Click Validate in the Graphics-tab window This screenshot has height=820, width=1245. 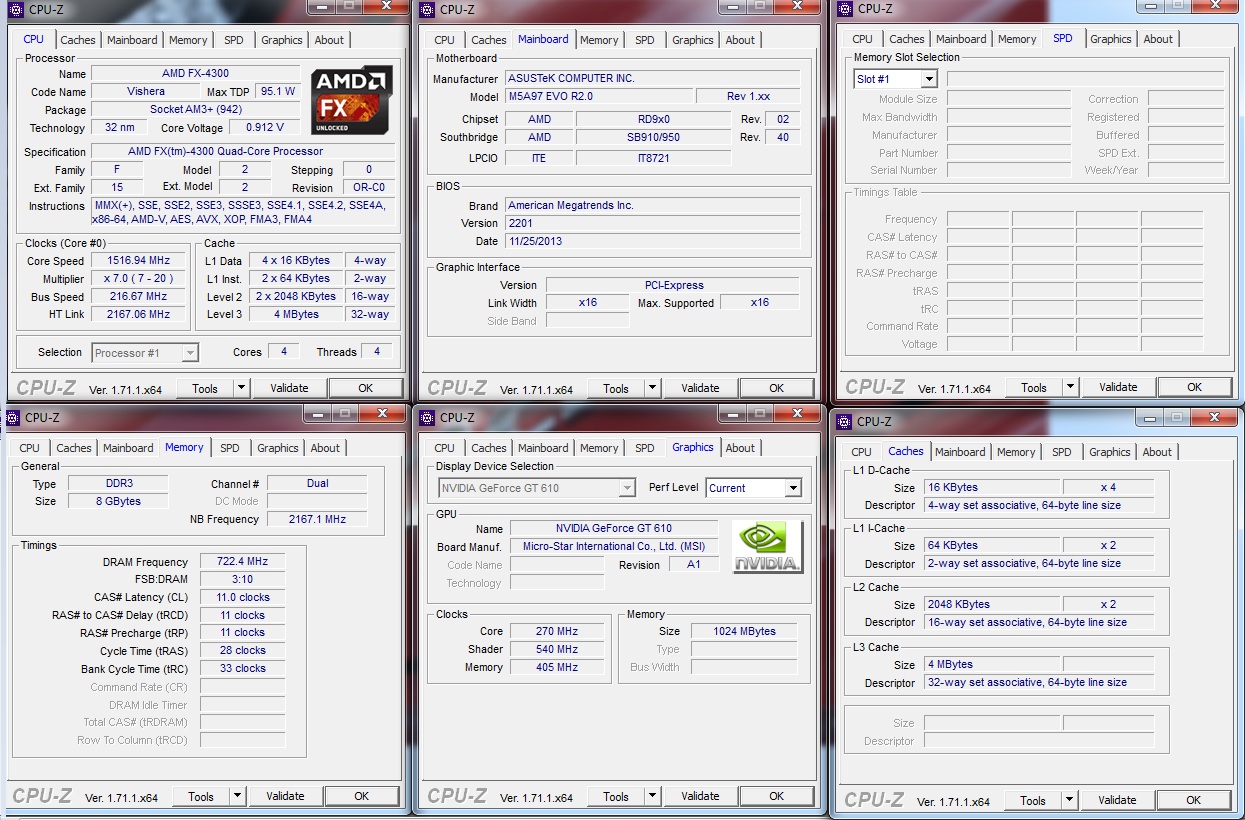pyautogui.click(x=700, y=796)
